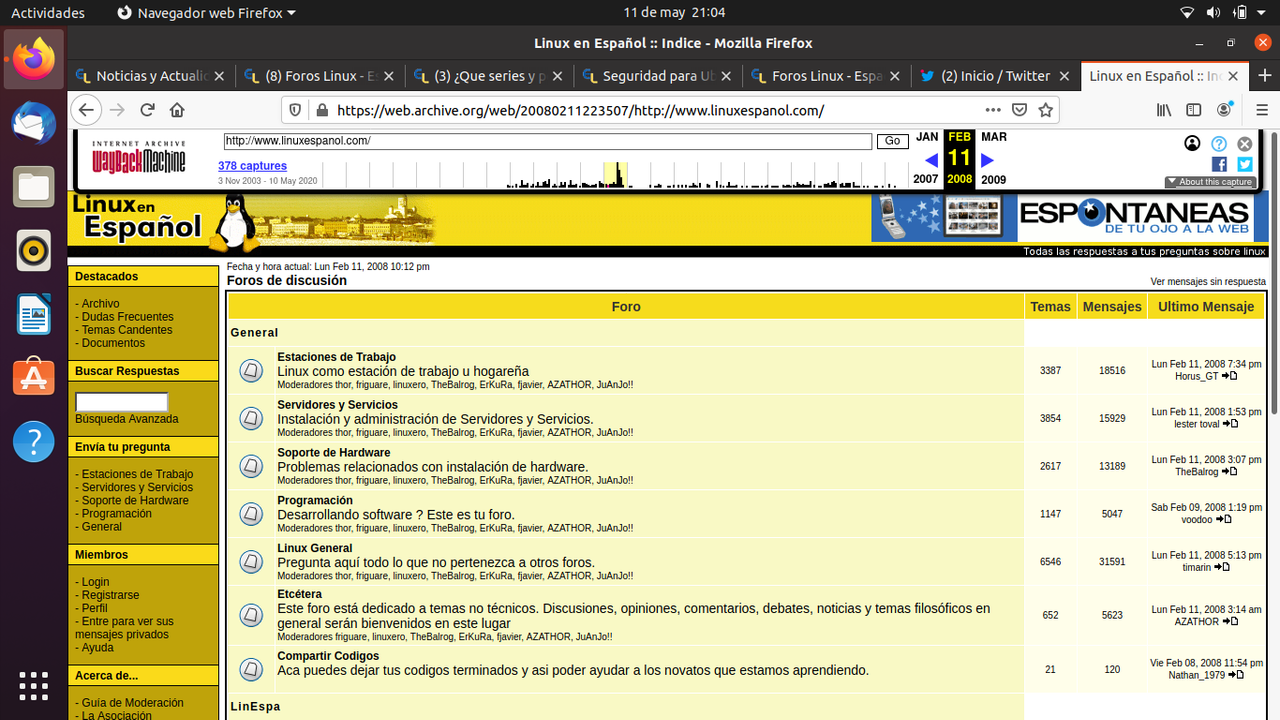Go to Firefox home page icon
Viewport: 1280px width, 720px height.
point(177,110)
